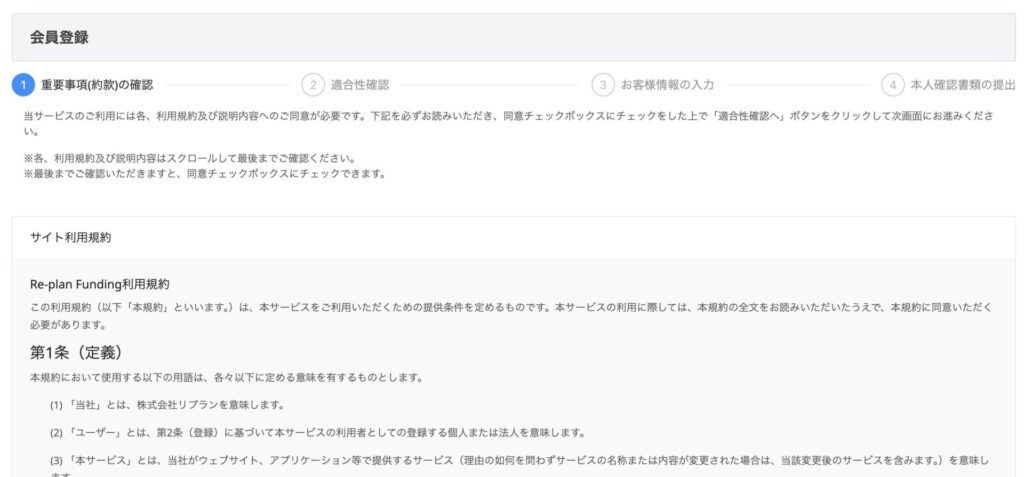Viewport: 1024px width, 477px height.
Task: Select the お客様情報の入力 step label
Action: point(667,85)
